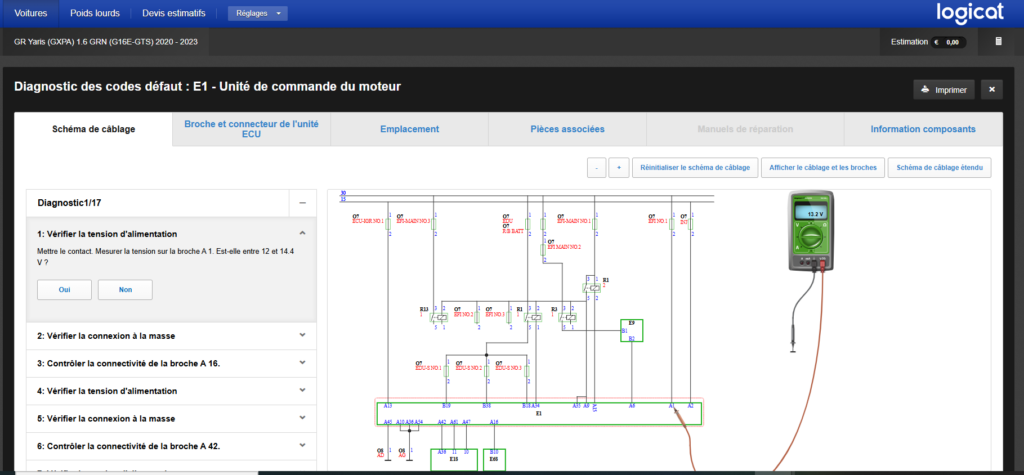
Task: Open the Poids lourds menu
Action: click(94, 13)
